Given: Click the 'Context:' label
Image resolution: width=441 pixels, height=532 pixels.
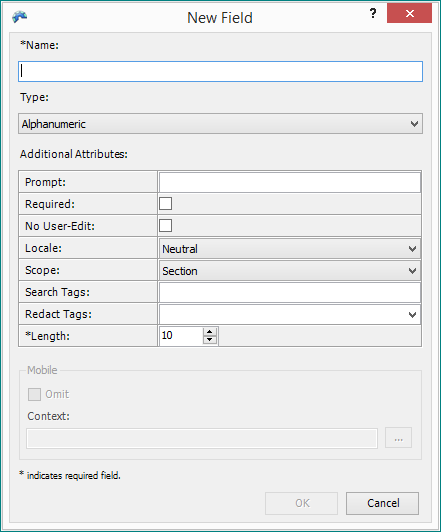Looking at the screenshot, I should point(49,416).
